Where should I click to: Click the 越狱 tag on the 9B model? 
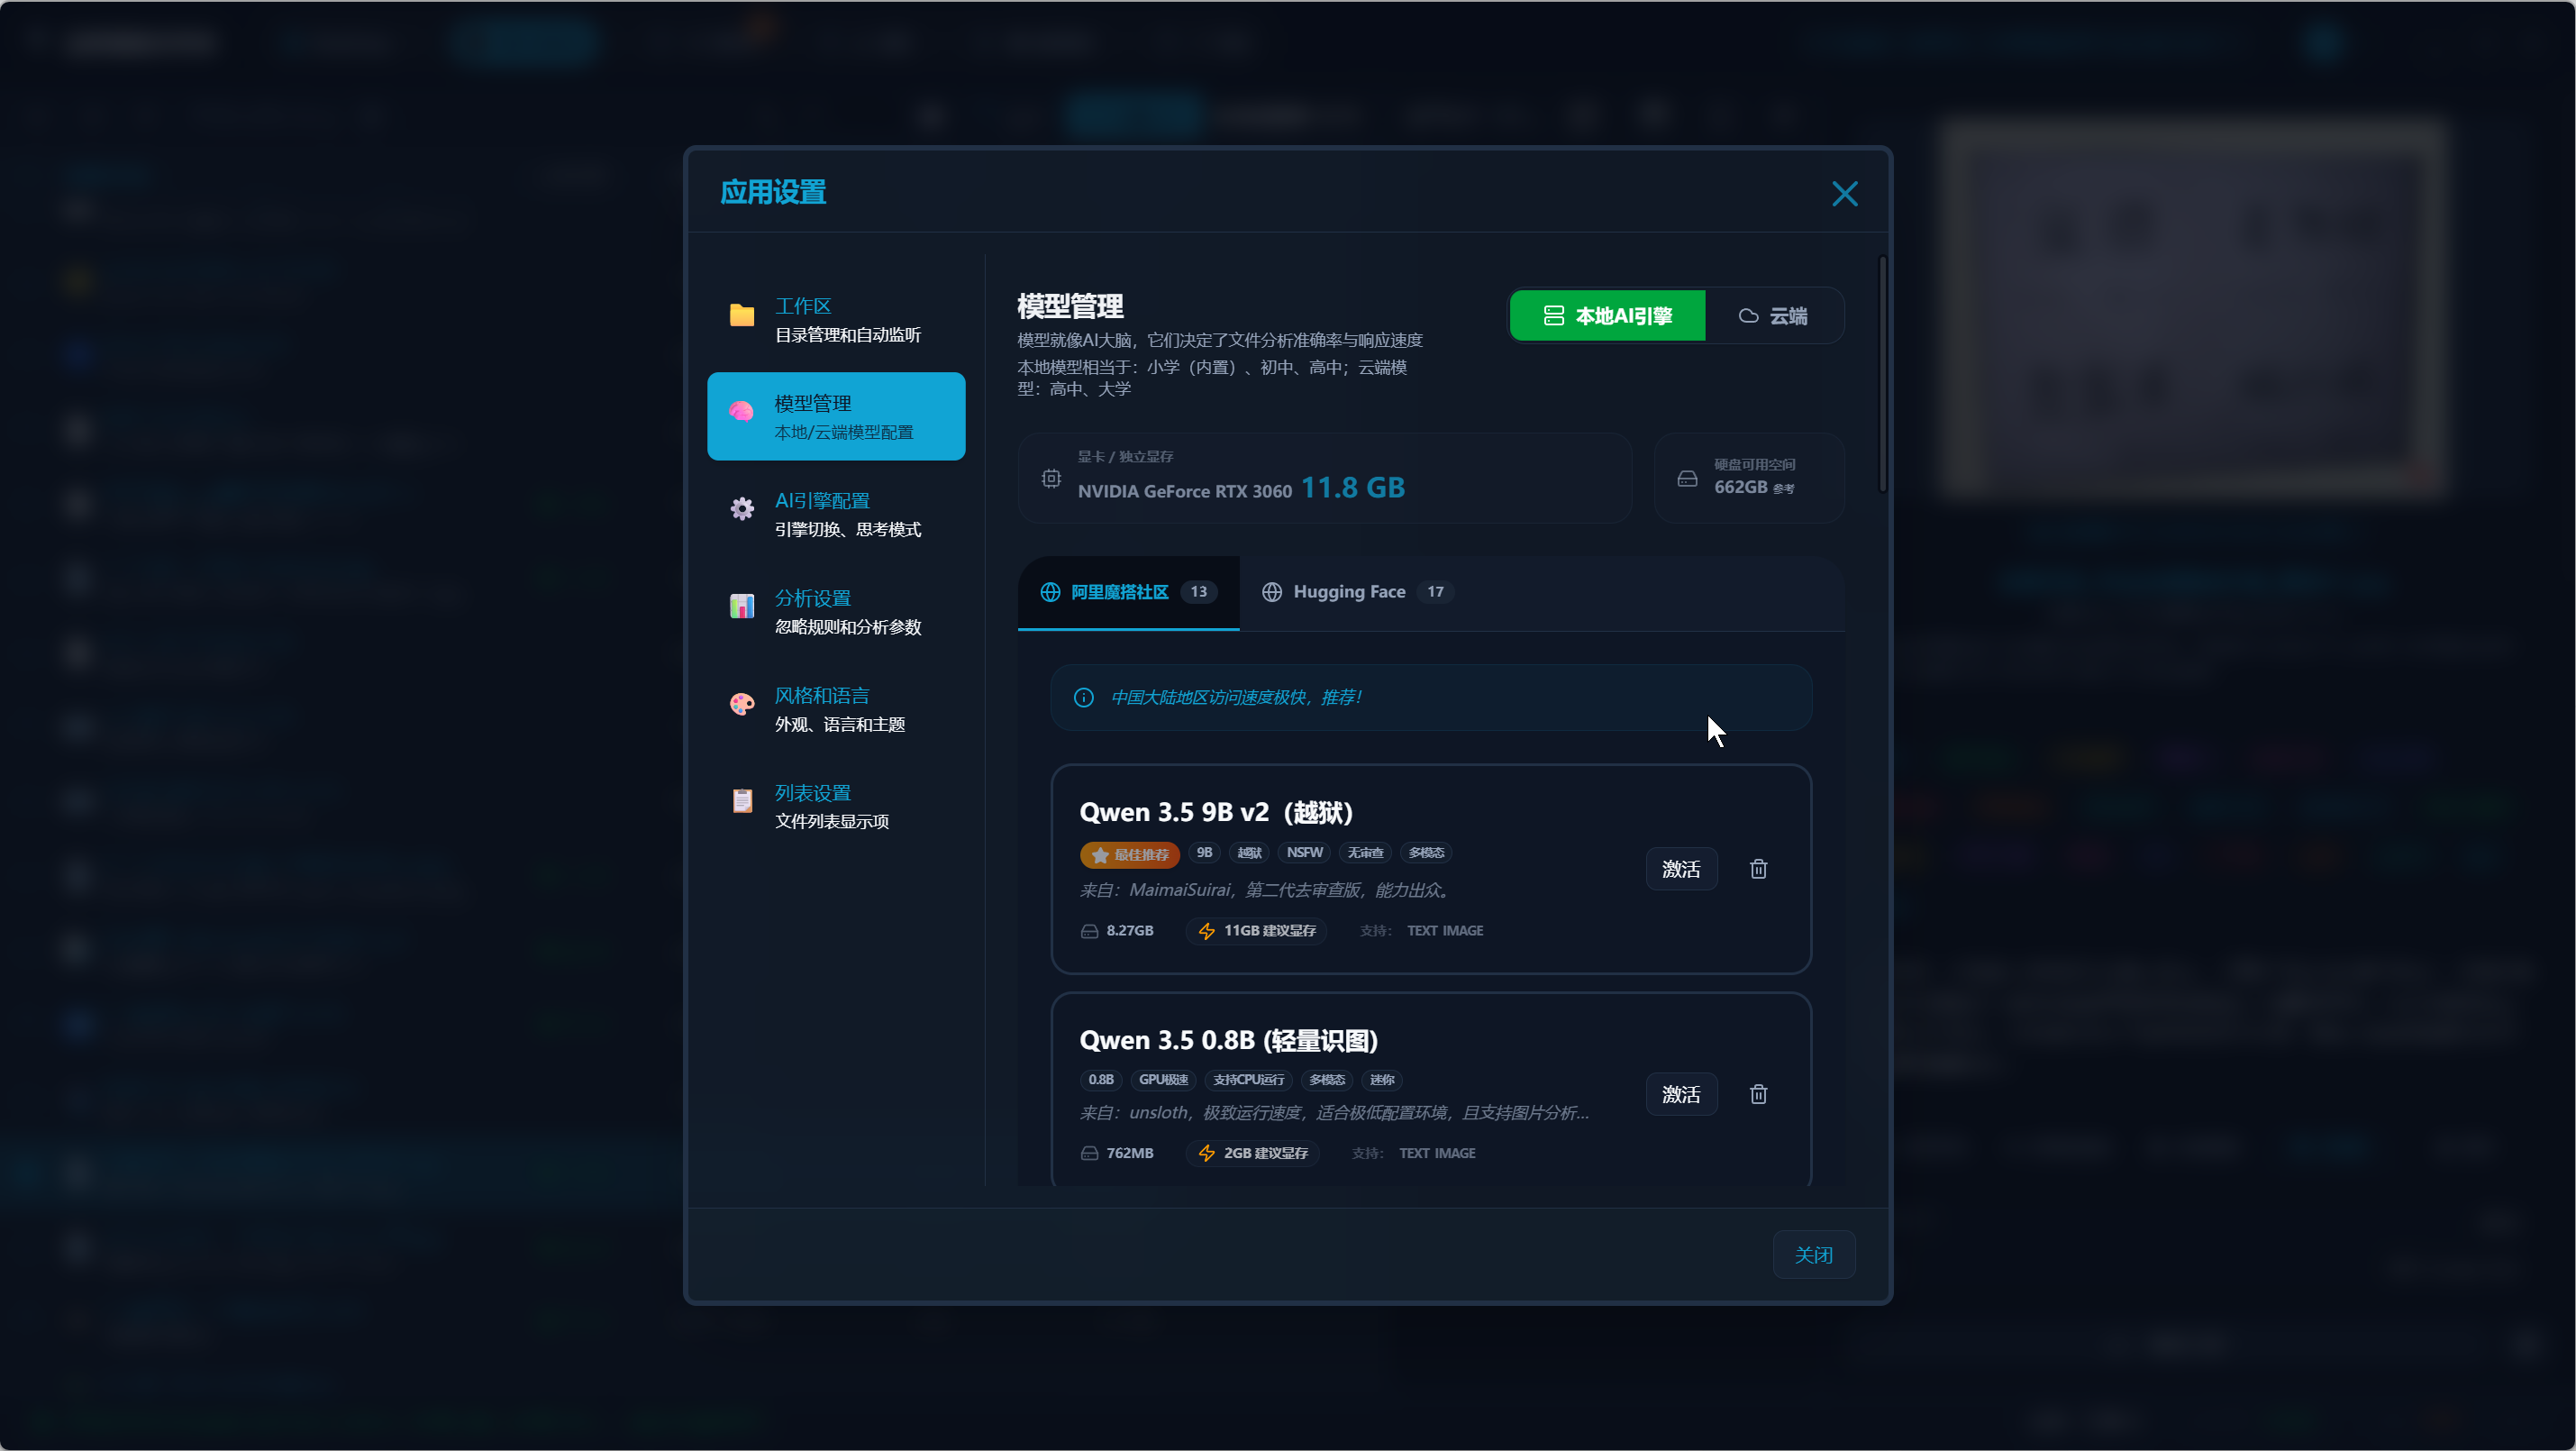click(x=1249, y=853)
